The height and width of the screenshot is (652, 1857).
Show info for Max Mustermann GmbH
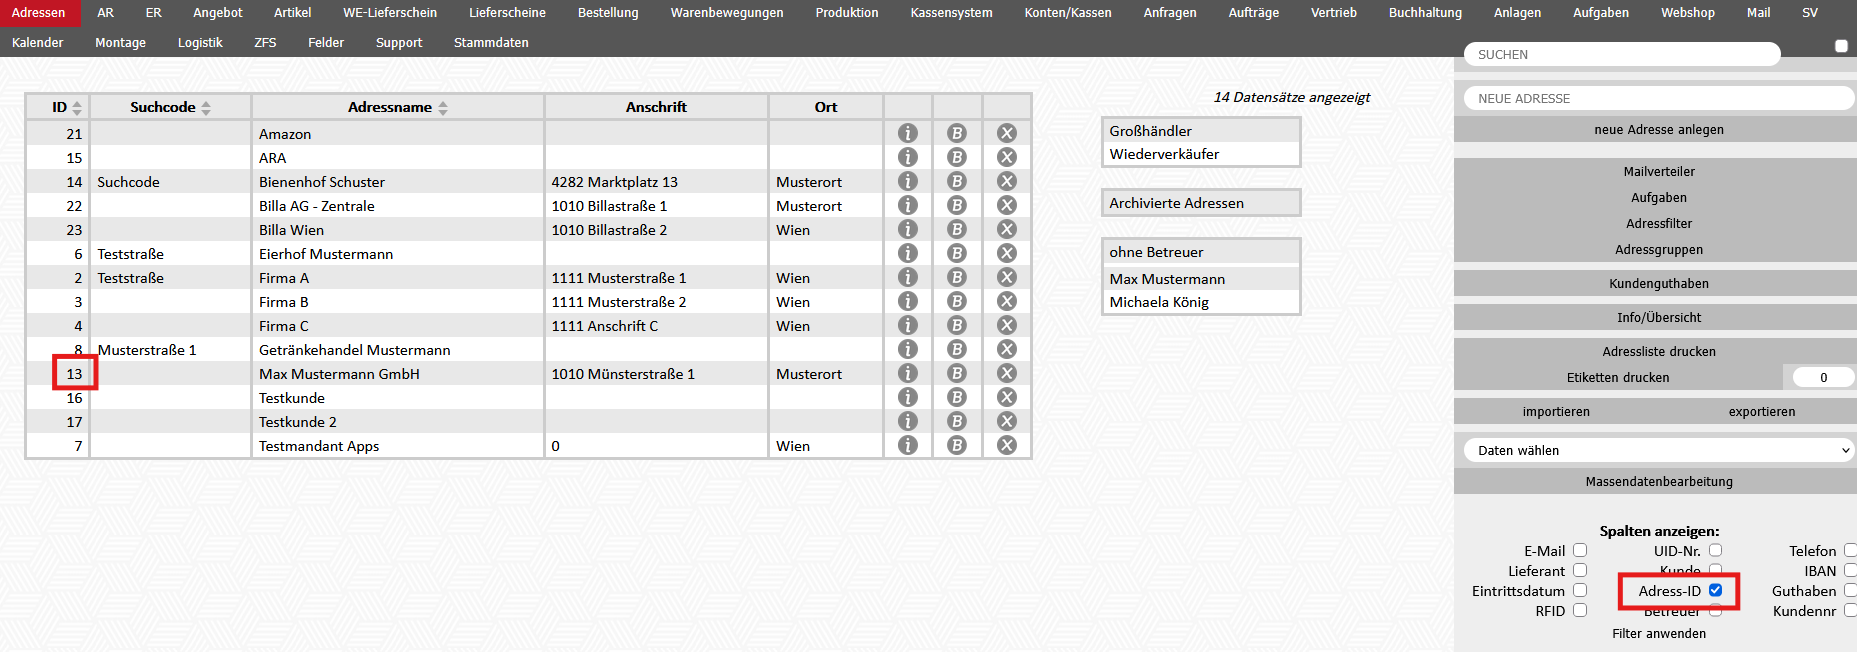(x=907, y=373)
